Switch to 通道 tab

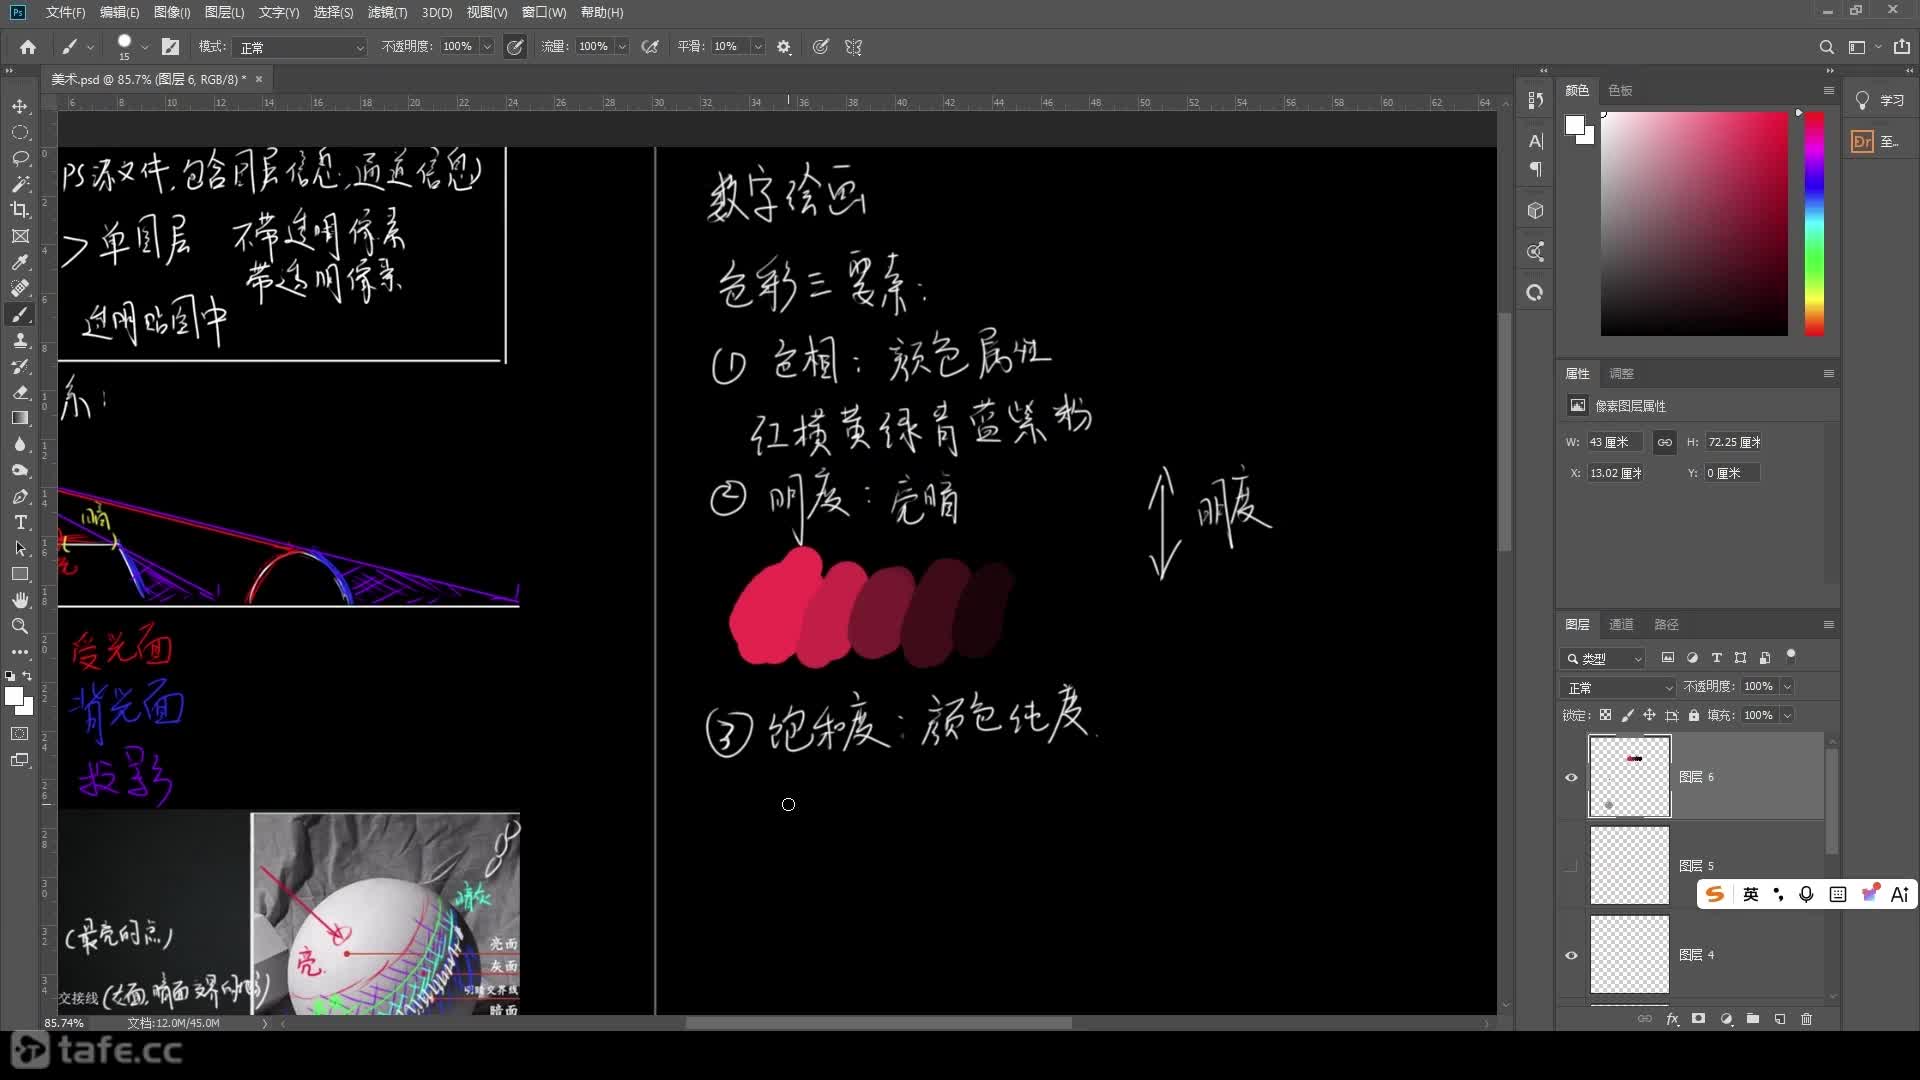pos(1621,624)
